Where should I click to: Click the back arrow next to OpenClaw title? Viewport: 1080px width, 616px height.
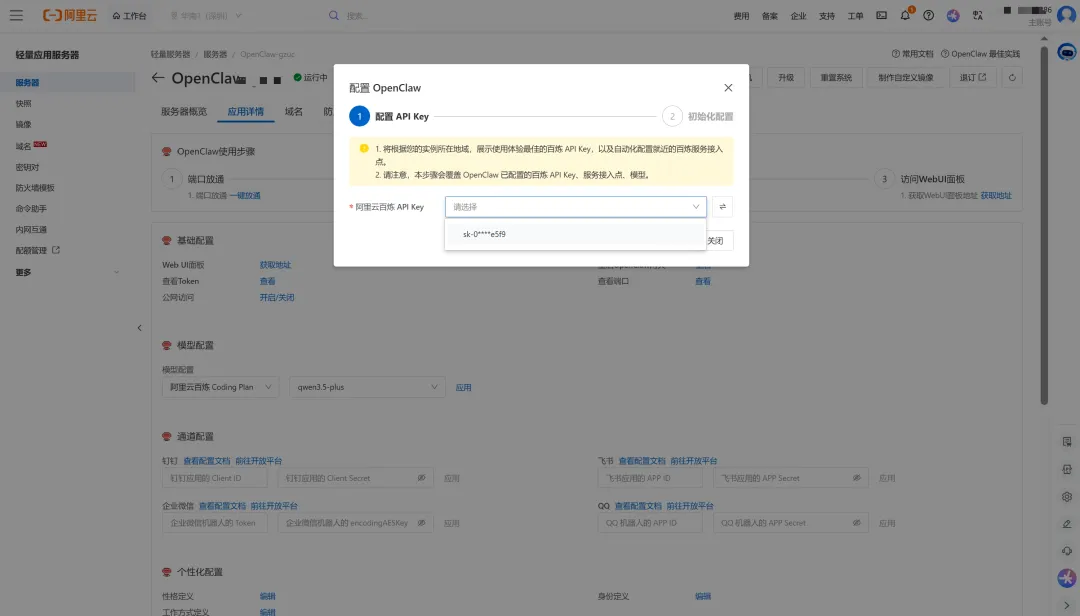click(x=158, y=78)
